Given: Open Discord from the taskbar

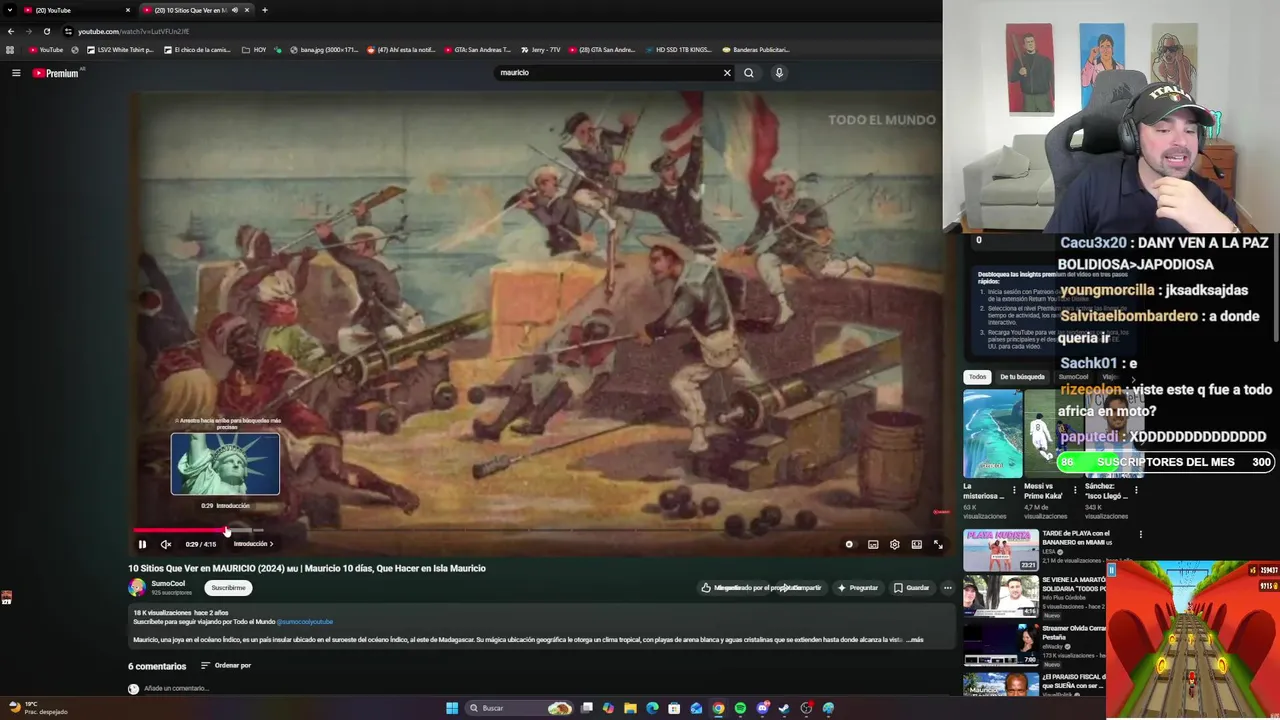Looking at the screenshot, I should click(762, 708).
